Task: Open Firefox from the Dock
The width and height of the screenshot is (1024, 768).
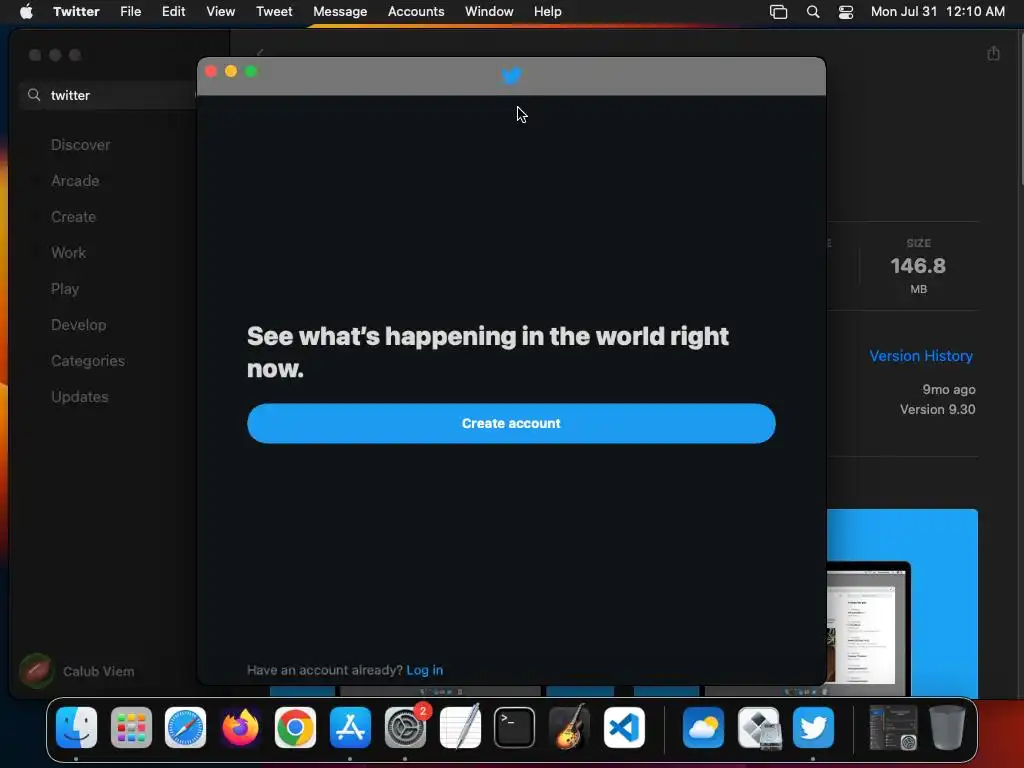Action: (240, 728)
